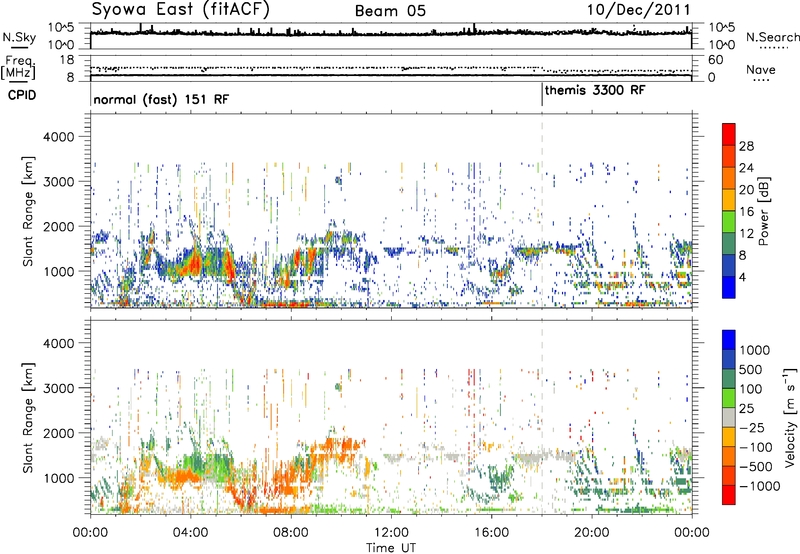Click the 'Slant Range [km]' label of power panel
Viewport: 800px width, 554px height.
coord(28,211)
